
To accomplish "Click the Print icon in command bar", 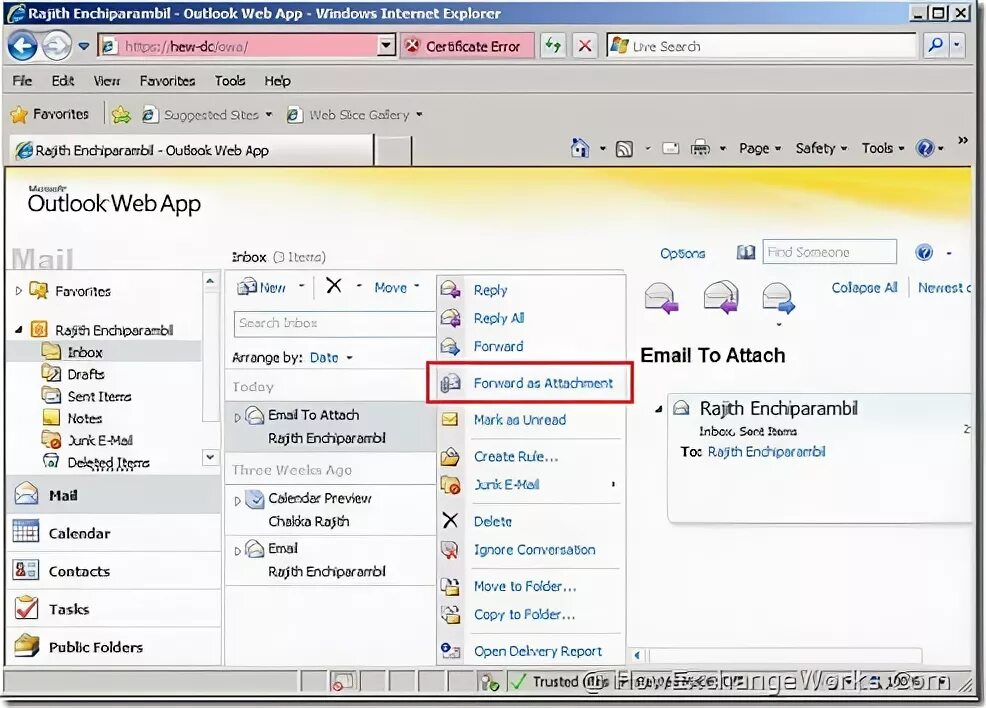I will point(700,148).
